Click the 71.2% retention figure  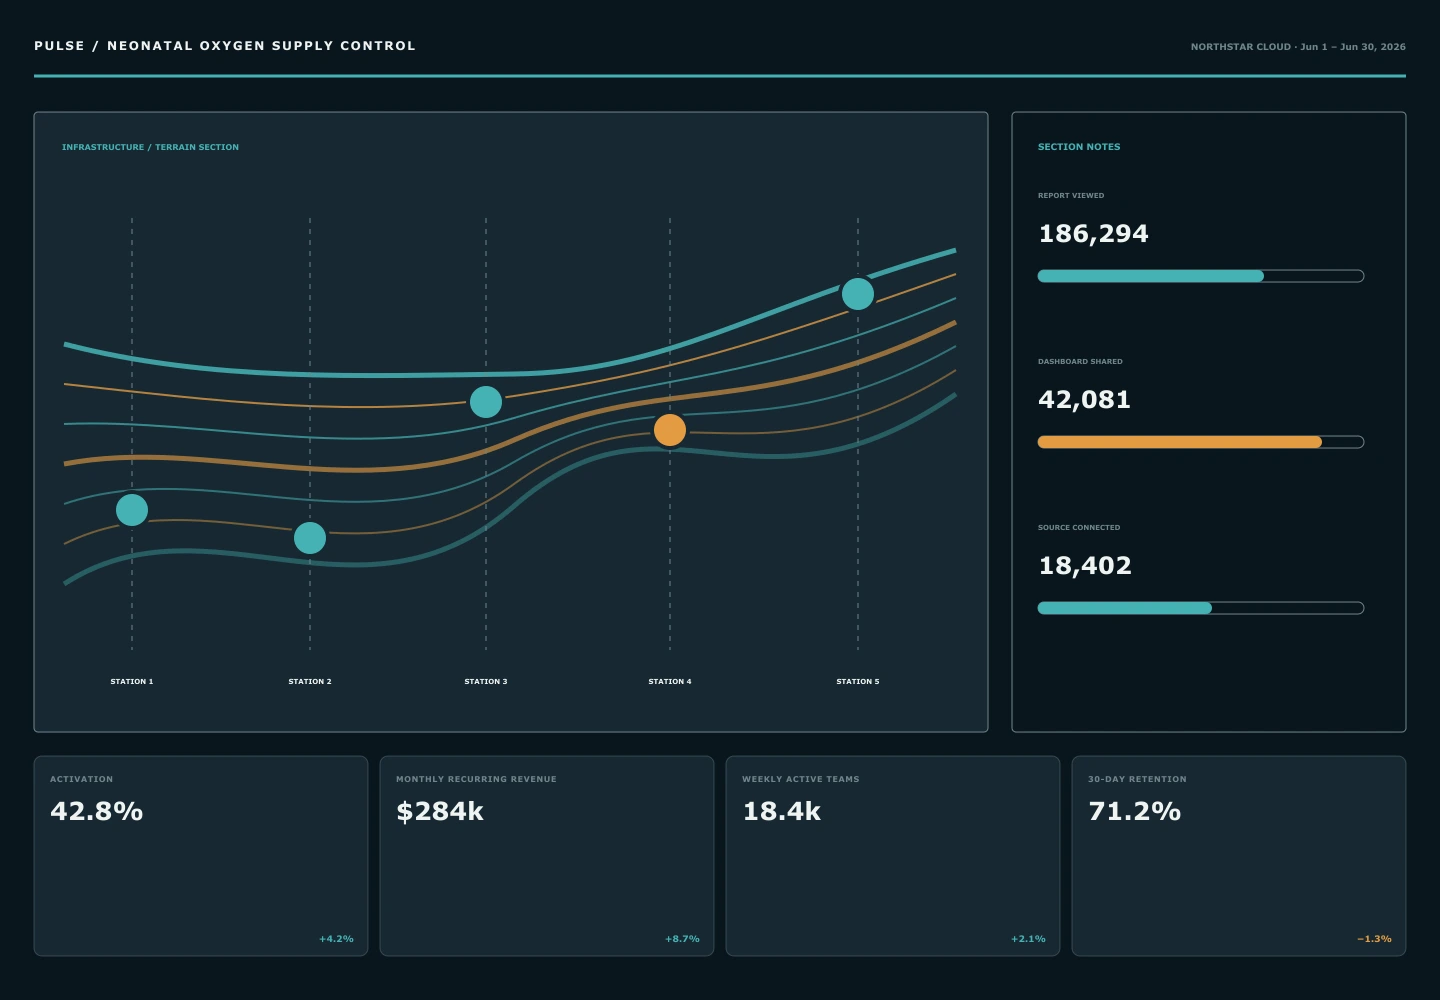click(x=1134, y=811)
